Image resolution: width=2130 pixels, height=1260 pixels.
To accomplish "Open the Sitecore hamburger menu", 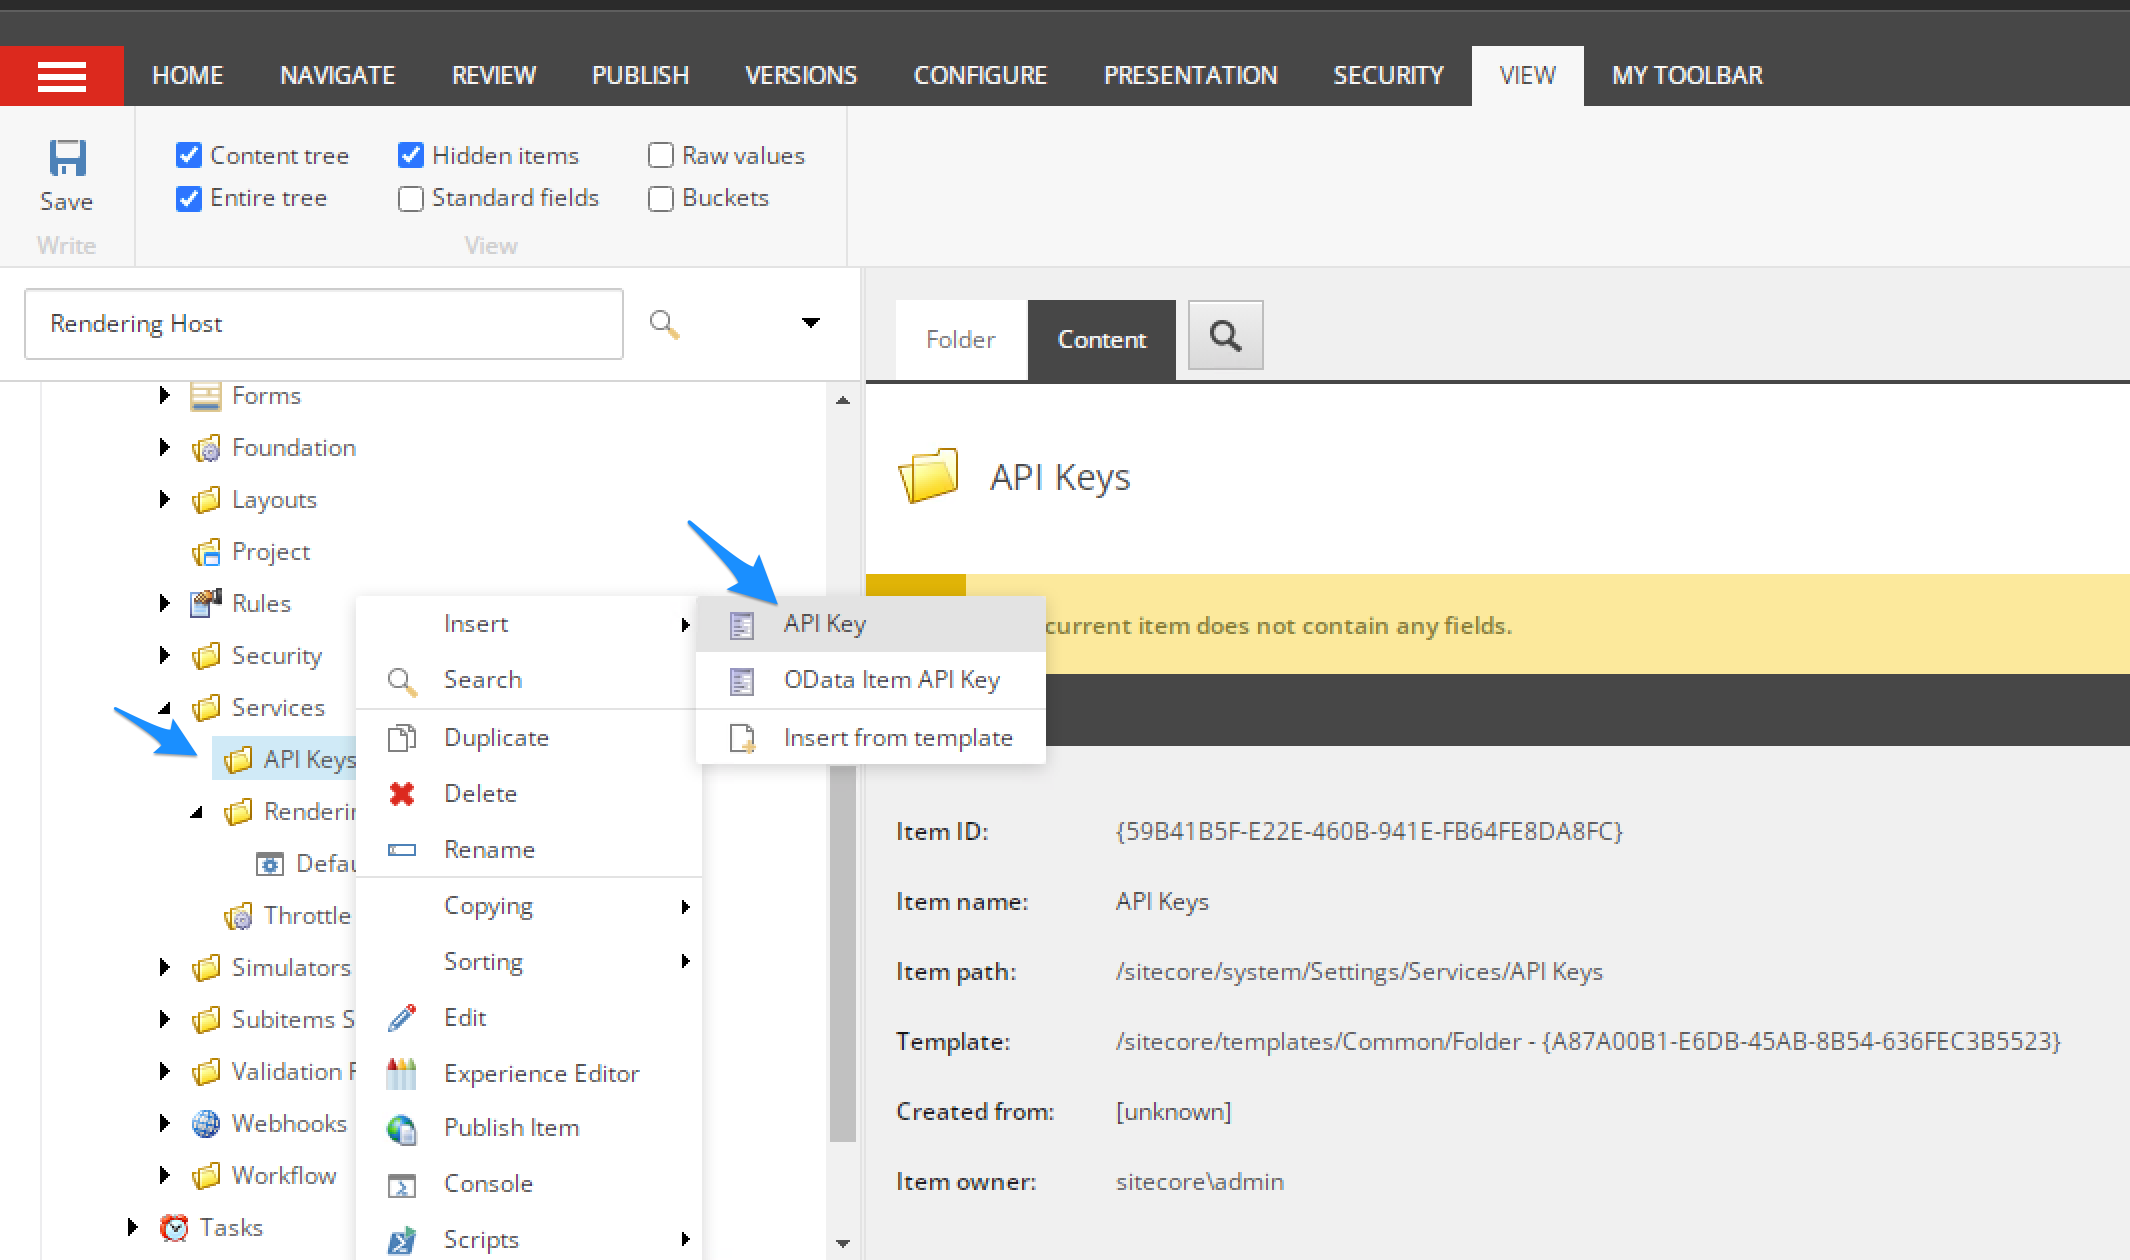I will click(62, 76).
